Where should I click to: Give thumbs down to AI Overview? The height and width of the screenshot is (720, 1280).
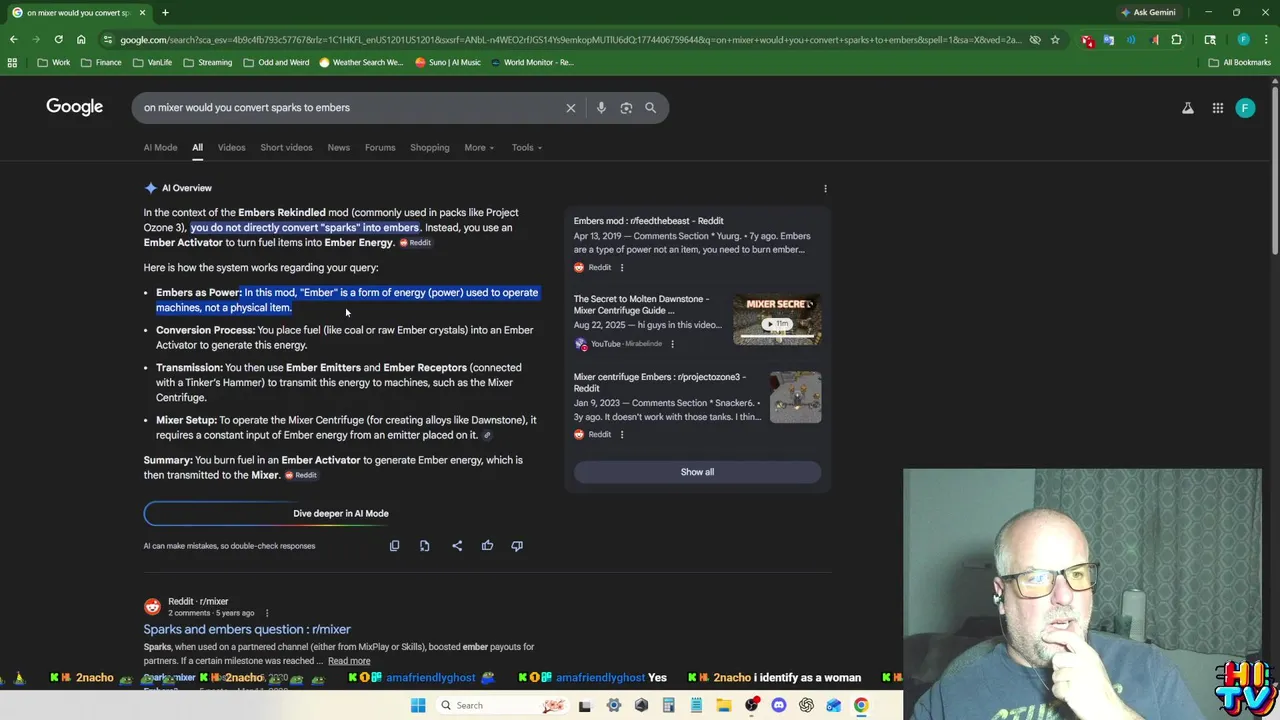click(517, 546)
